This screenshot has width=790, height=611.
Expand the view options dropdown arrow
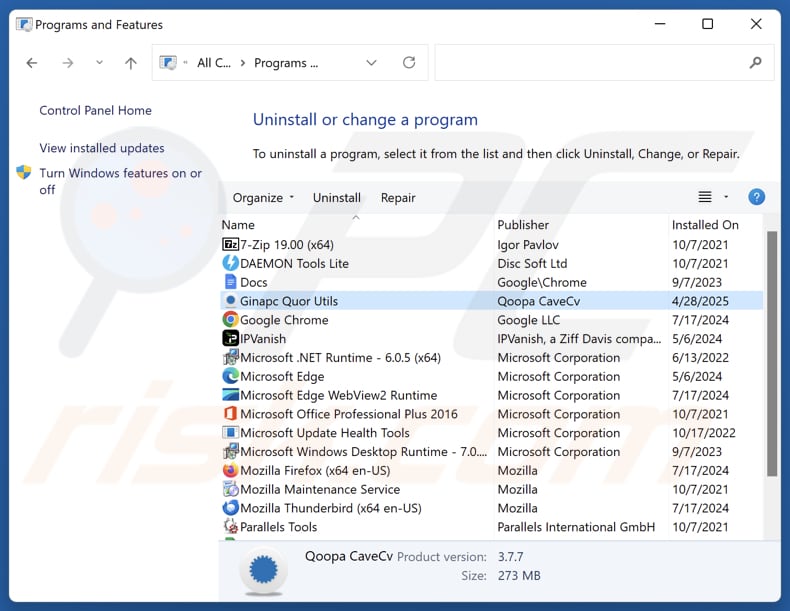[726, 197]
